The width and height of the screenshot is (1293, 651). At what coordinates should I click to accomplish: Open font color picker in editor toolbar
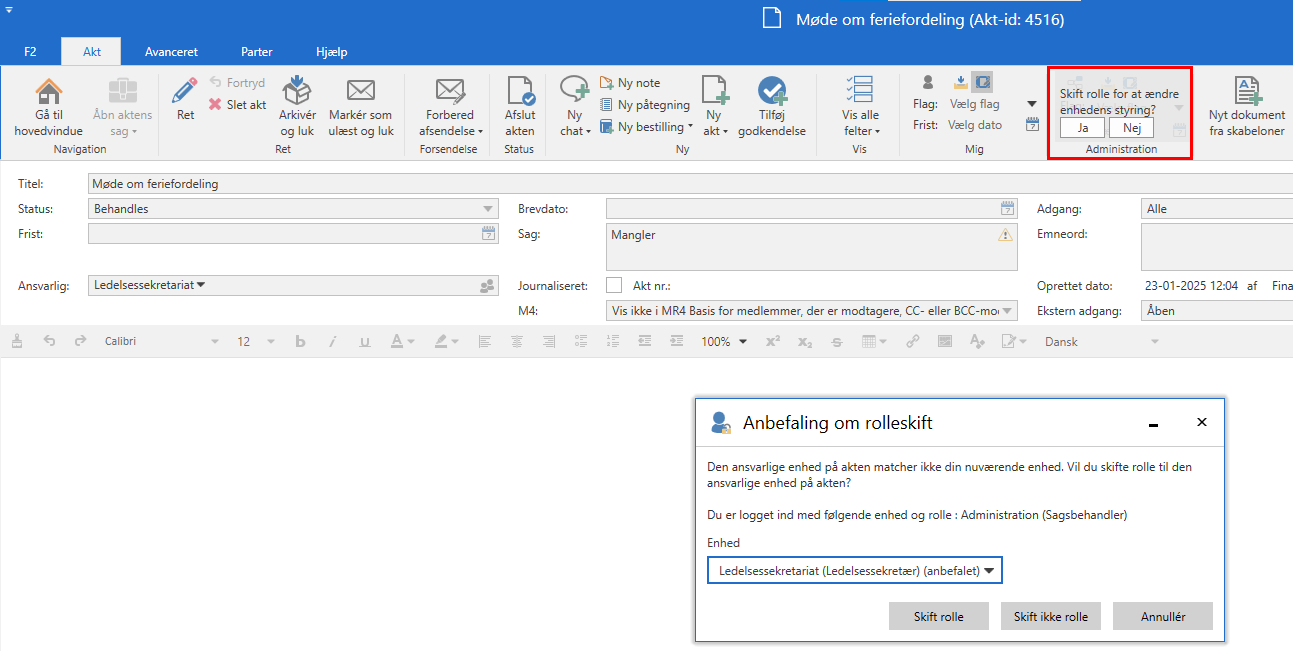402,341
